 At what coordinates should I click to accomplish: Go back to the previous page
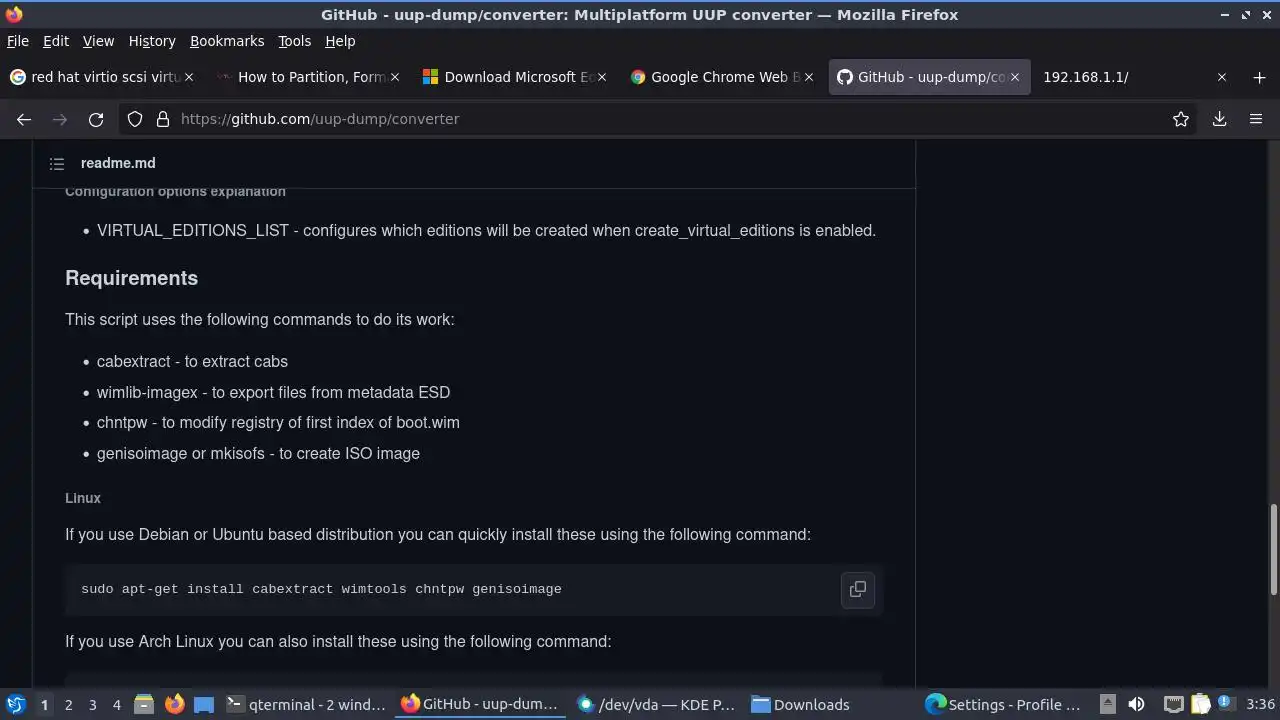coord(24,119)
